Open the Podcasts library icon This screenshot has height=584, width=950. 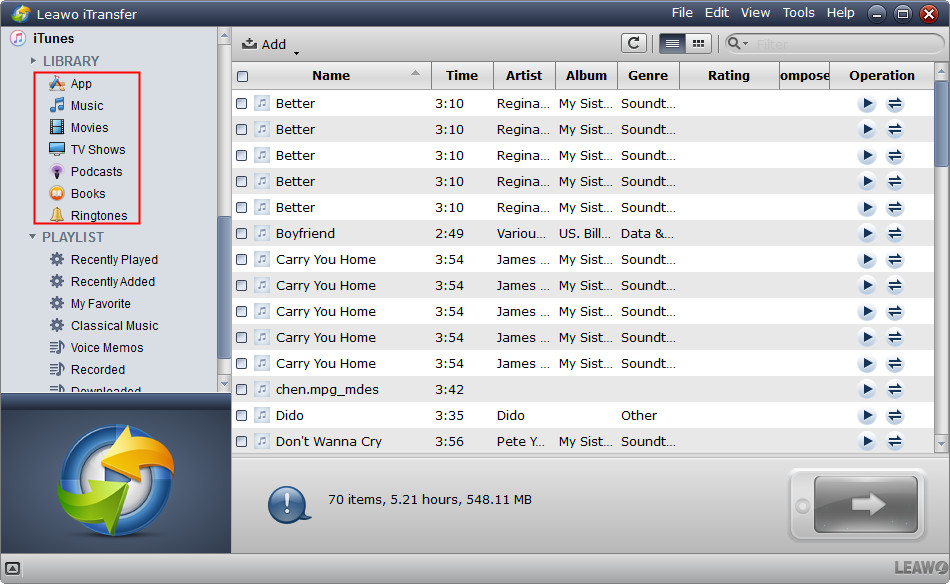tap(57, 171)
